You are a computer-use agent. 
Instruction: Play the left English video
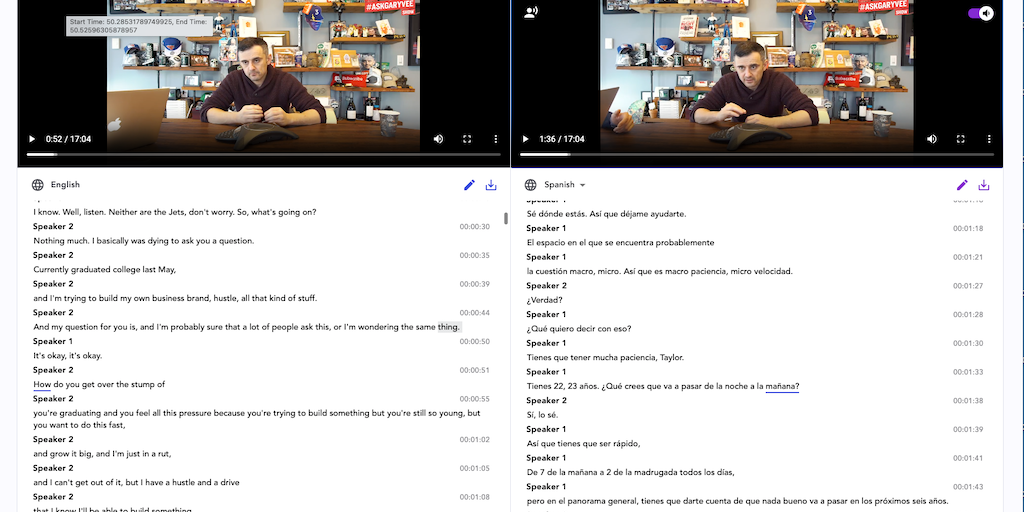click(x=31, y=139)
